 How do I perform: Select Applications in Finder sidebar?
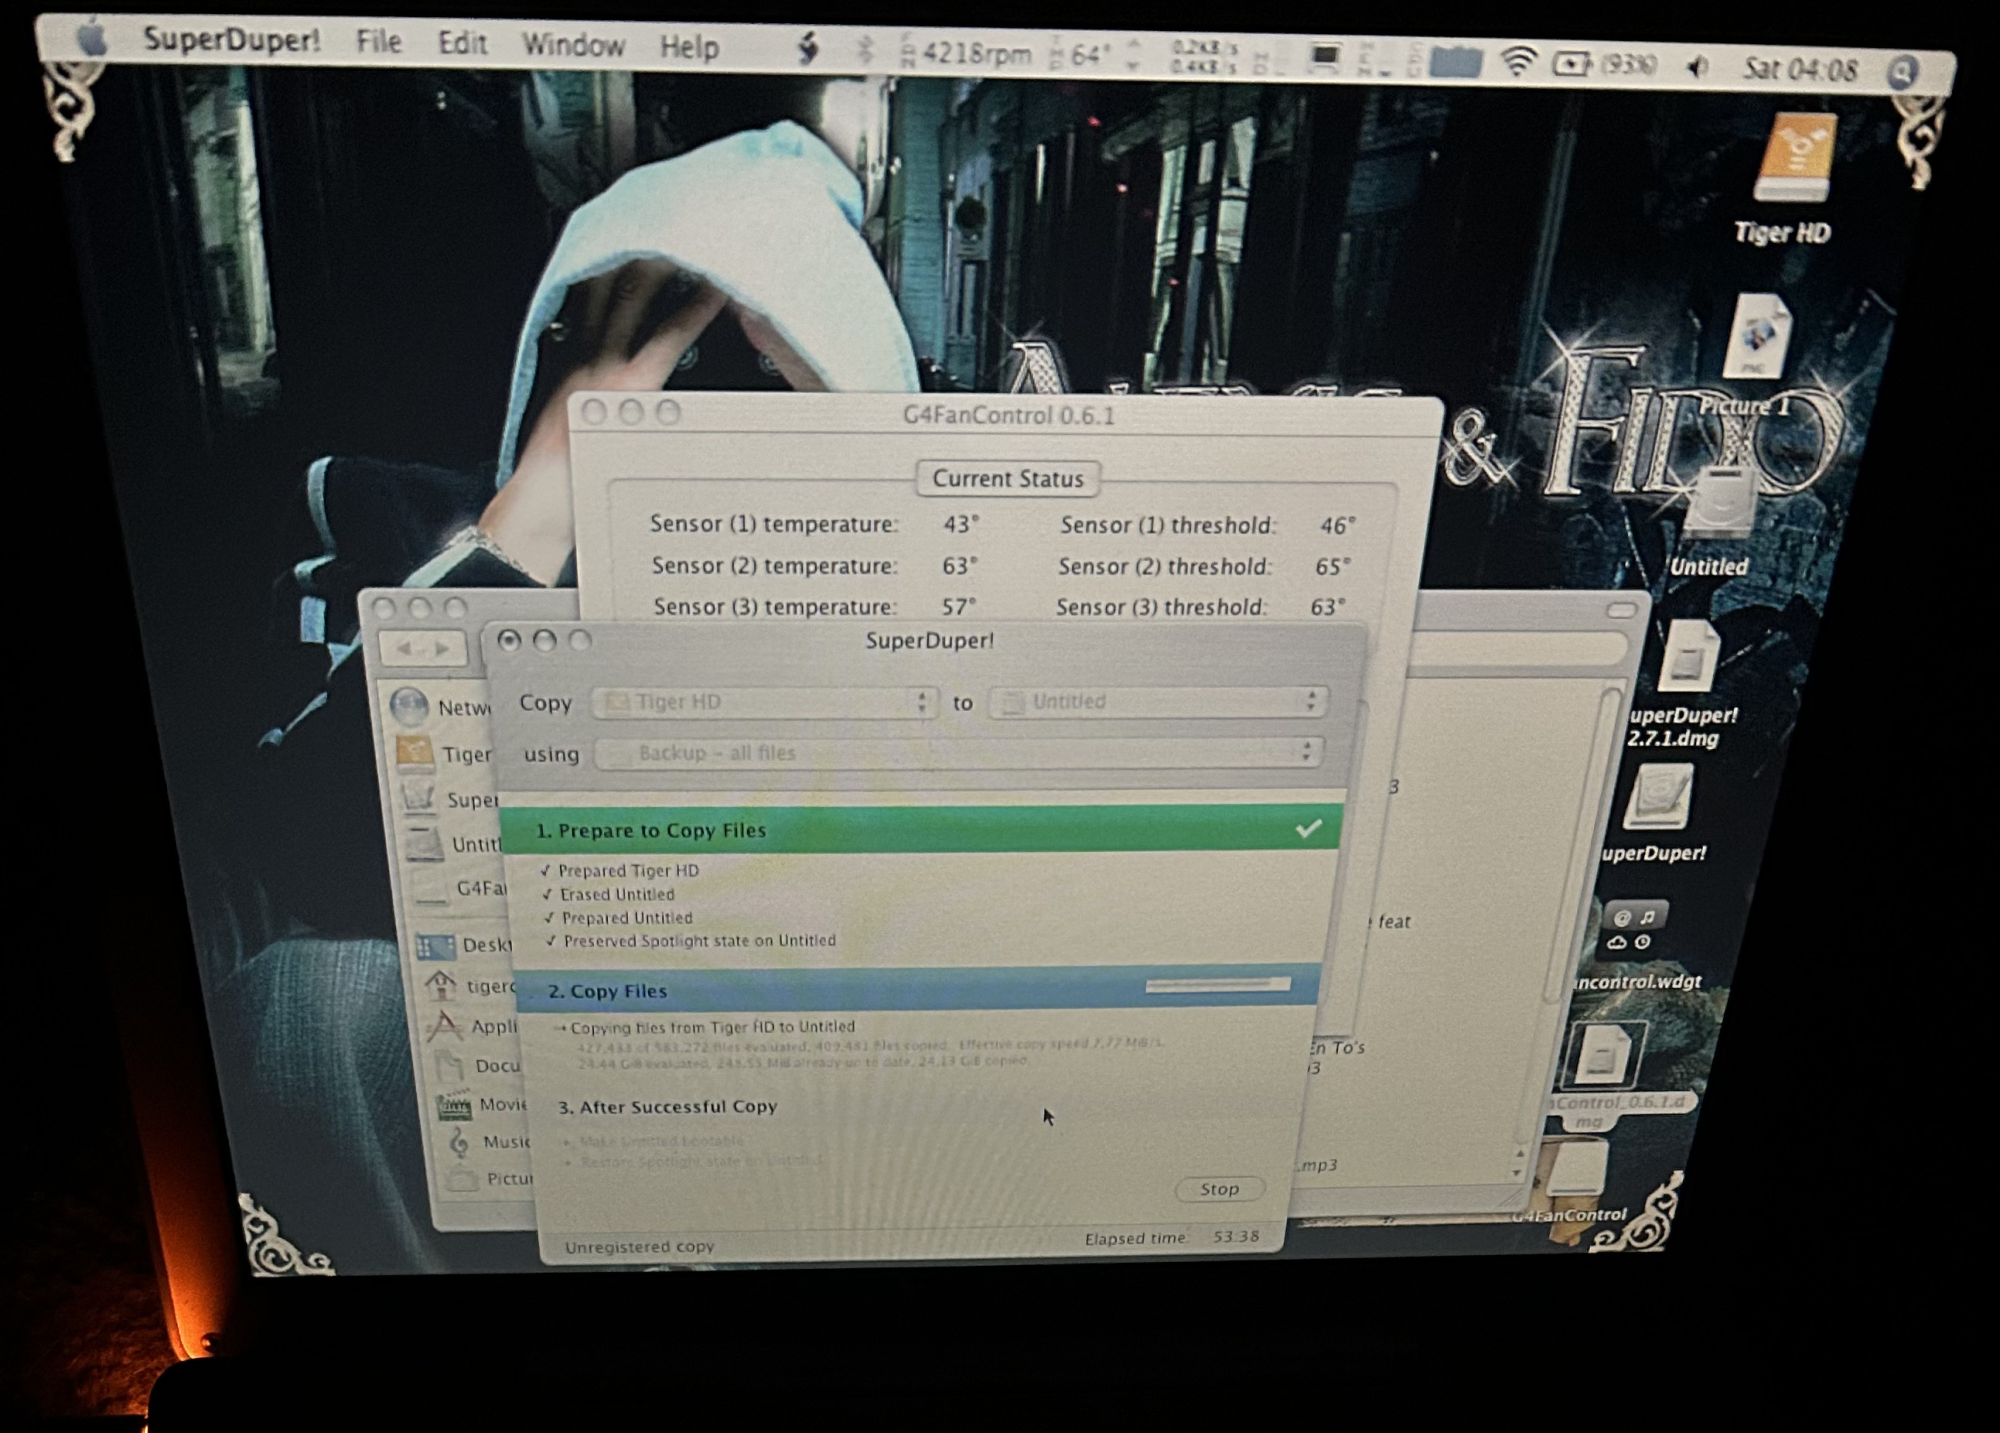(474, 1026)
